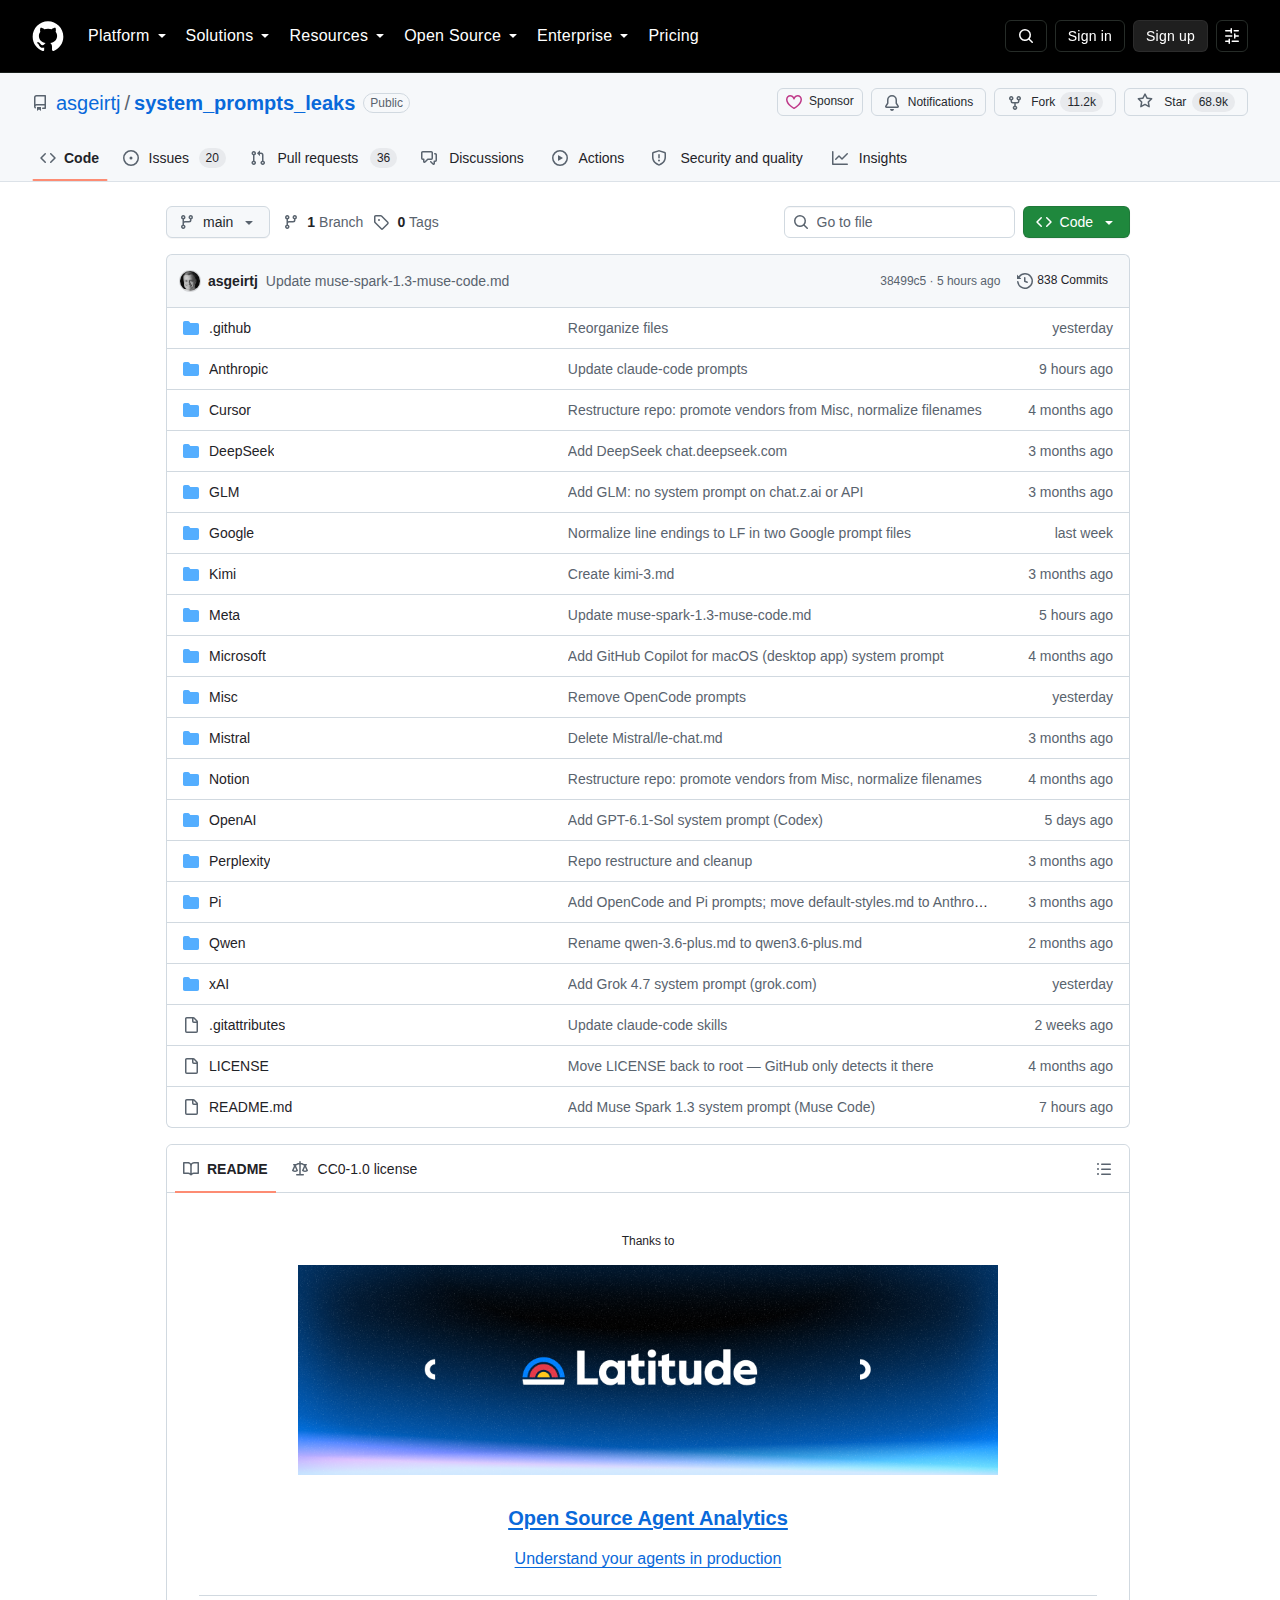This screenshot has width=1280, height=1600.
Task: View the 0 Tags list
Action: pos(407,222)
